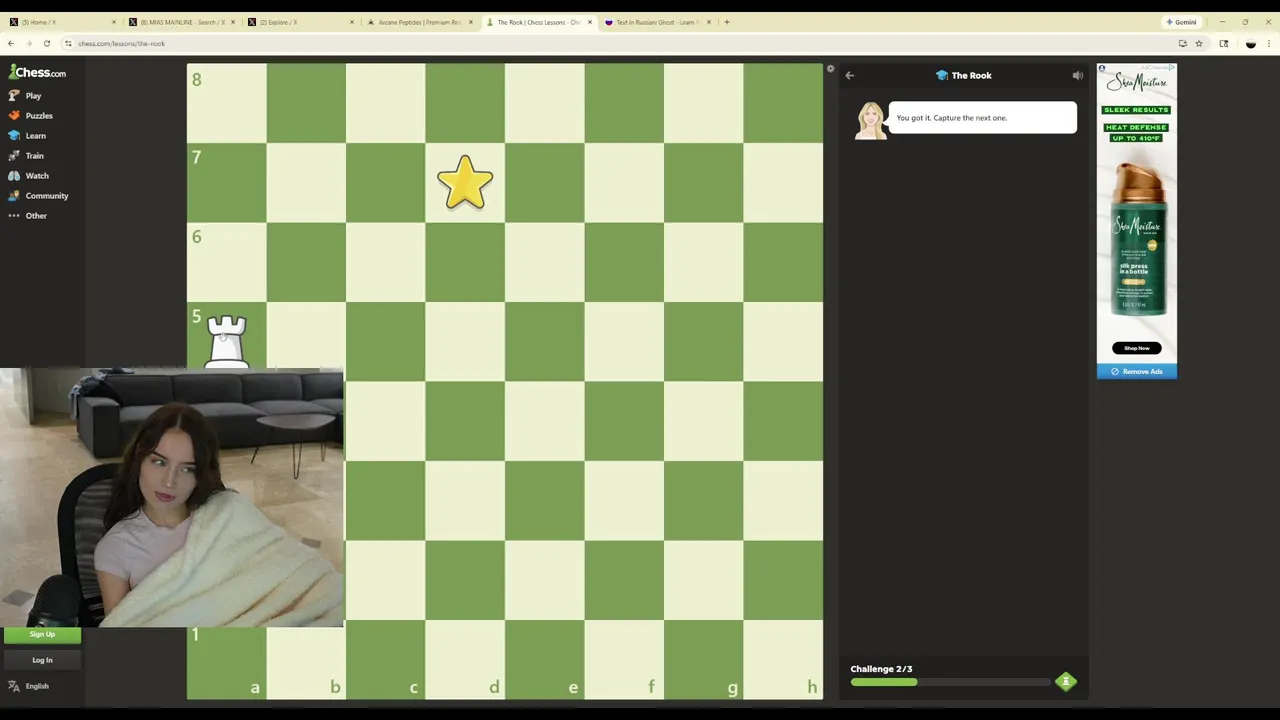Image resolution: width=1280 pixels, height=720 pixels.
Task: Click the address bar URL
Action: (121, 43)
